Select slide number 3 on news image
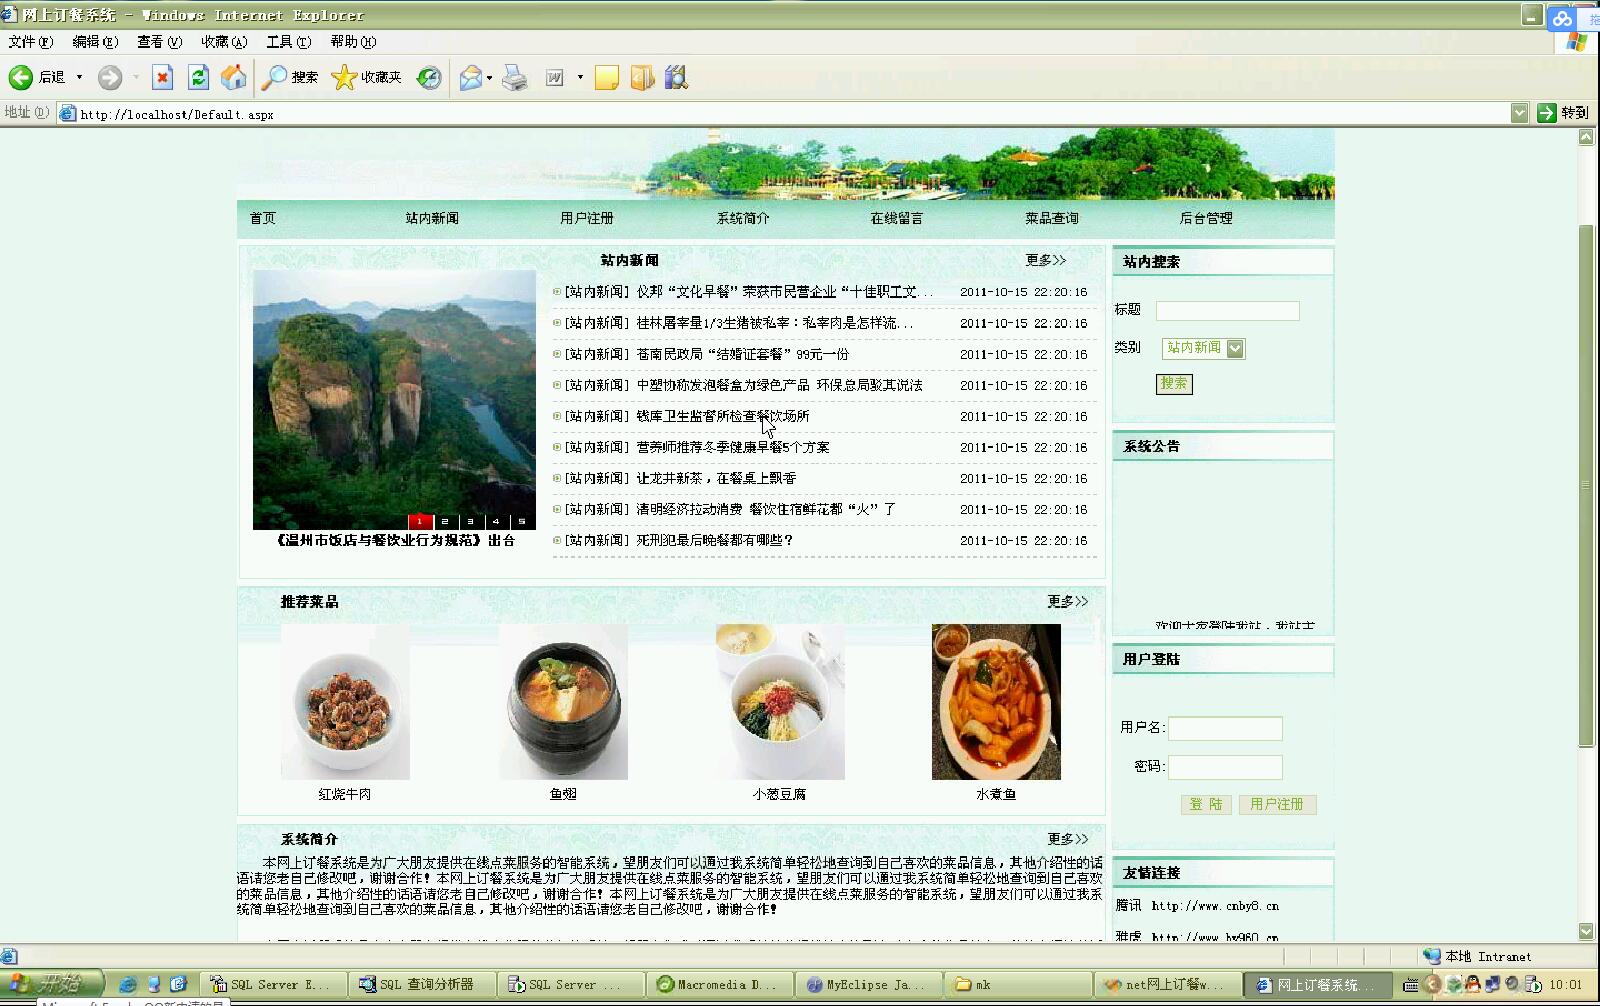Image resolution: width=1600 pixels, height=1006 pixels. [470, 522]
